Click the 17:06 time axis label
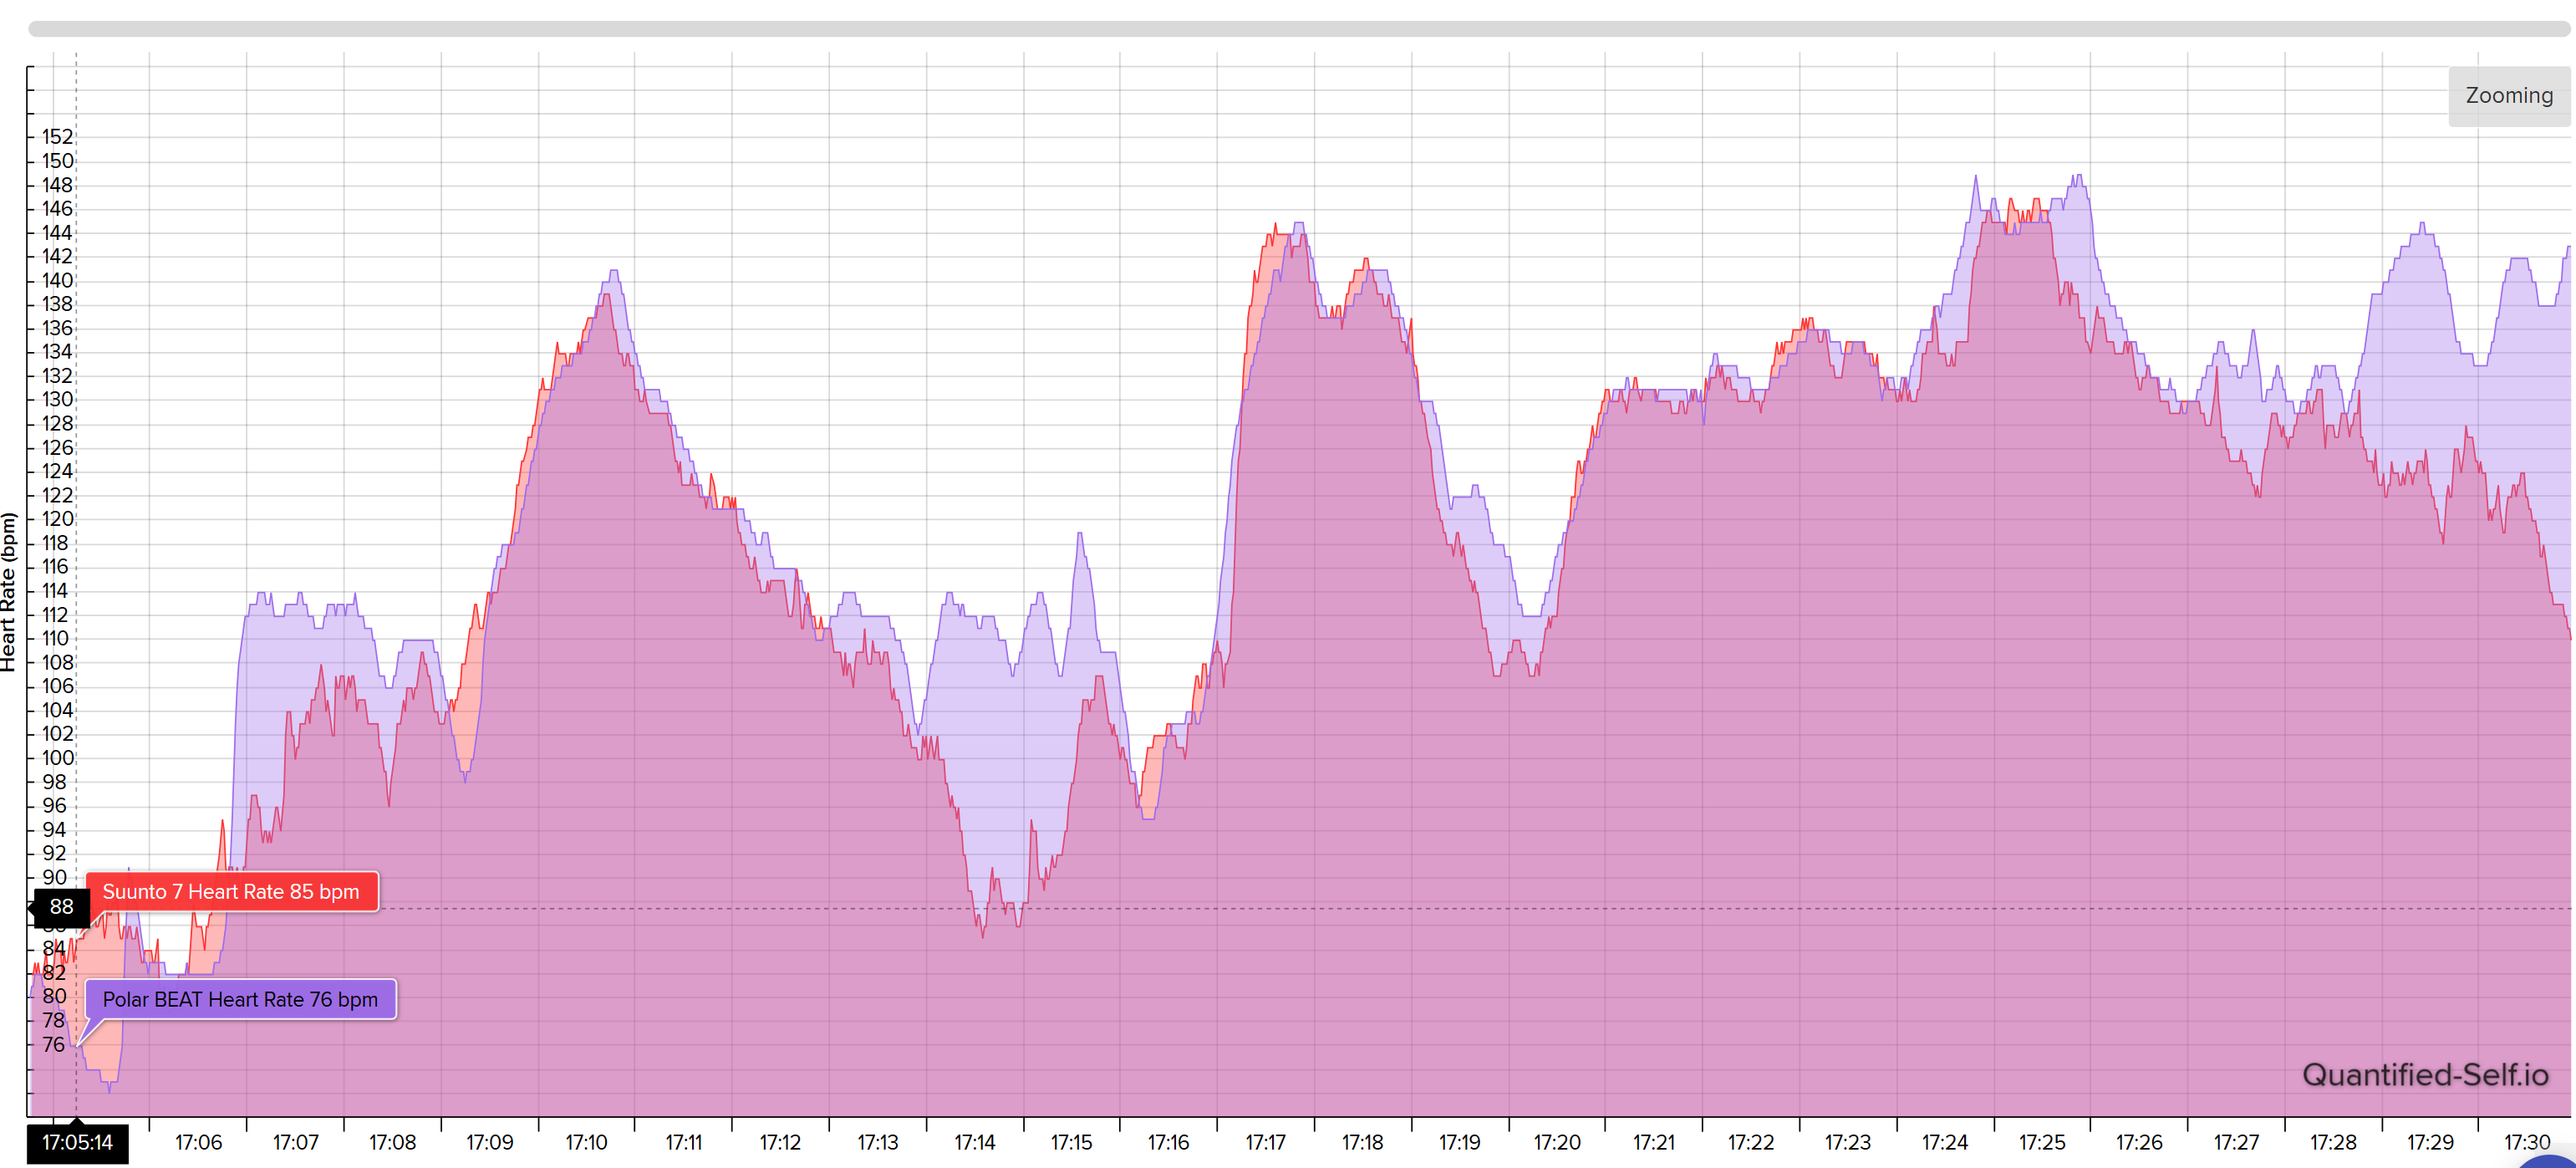This screenshot has width=2576, height=1168. [198, 1142]
